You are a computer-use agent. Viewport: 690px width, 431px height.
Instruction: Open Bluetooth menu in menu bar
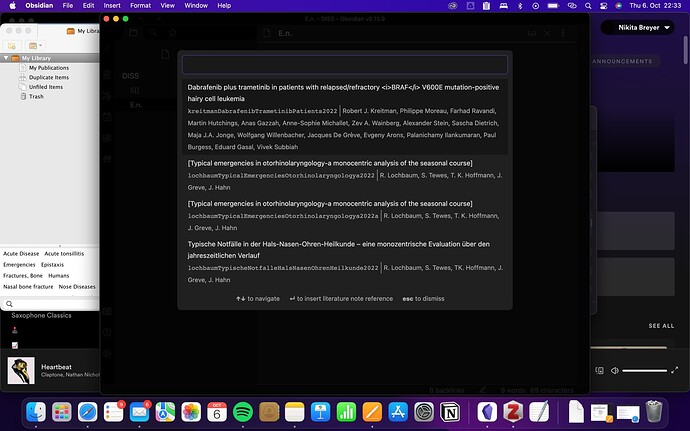pos(520,6)
